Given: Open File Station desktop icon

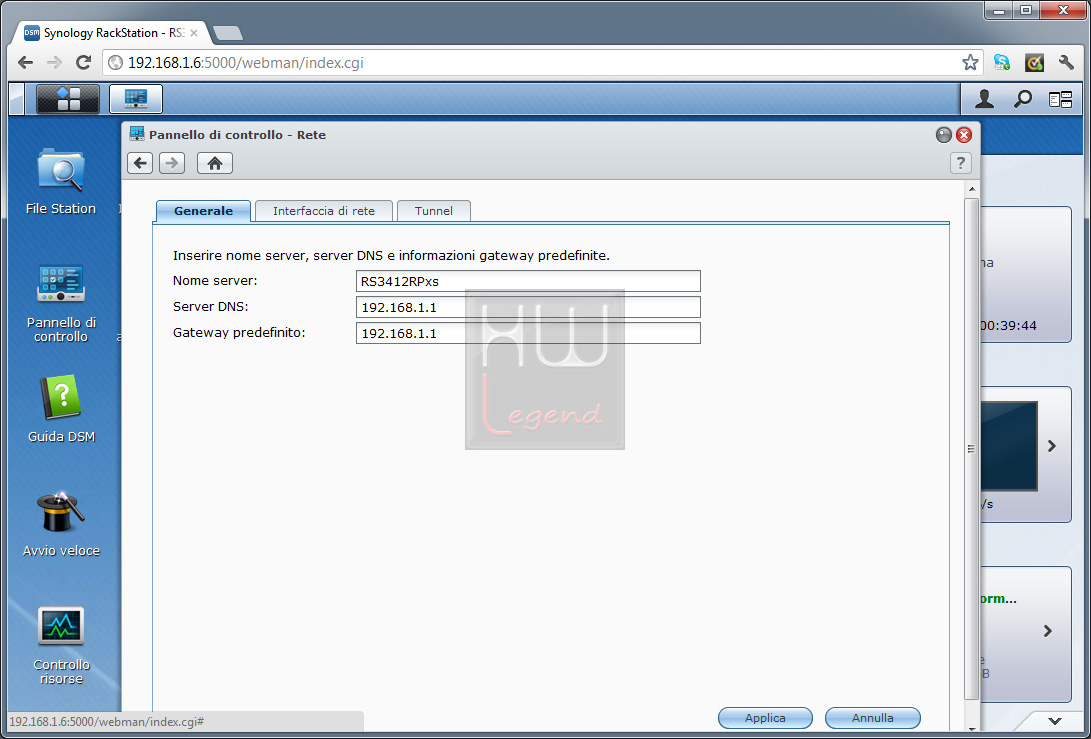Looking at the screenshot, I should pos(61,181).
